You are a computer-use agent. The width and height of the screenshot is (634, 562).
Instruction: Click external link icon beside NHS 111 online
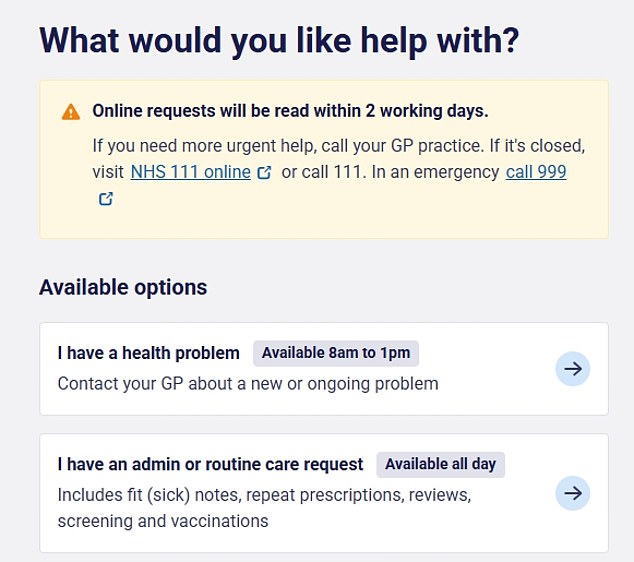[264, 172]
